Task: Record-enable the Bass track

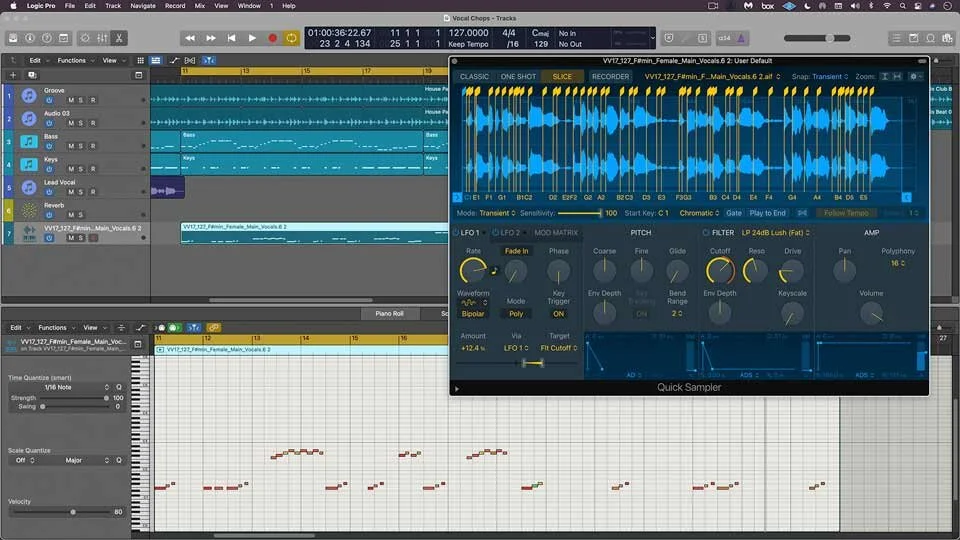Action: pos(92,146)
